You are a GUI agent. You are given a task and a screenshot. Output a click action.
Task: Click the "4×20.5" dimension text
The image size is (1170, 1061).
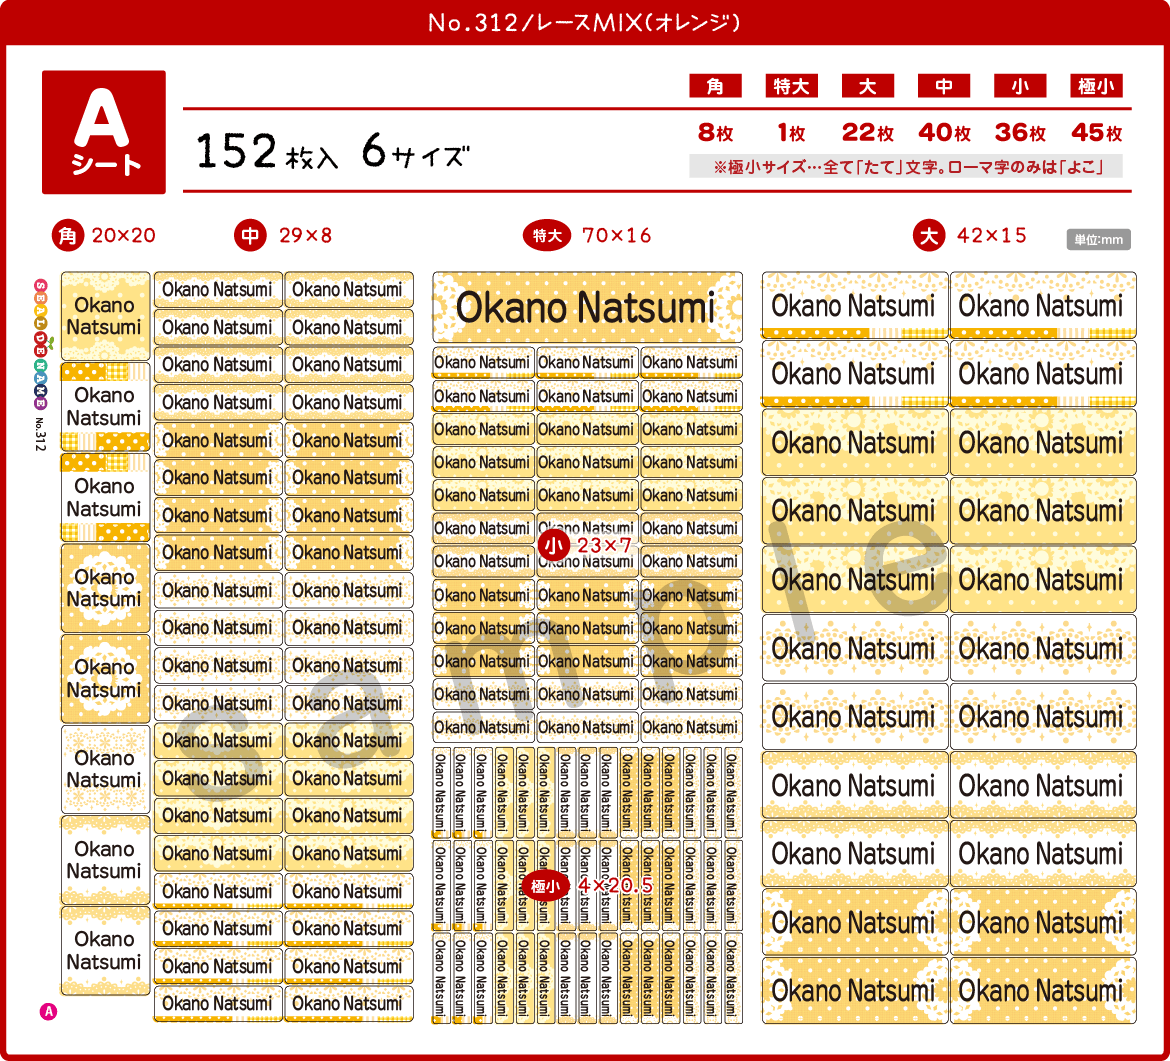click(x=616, y=886)
